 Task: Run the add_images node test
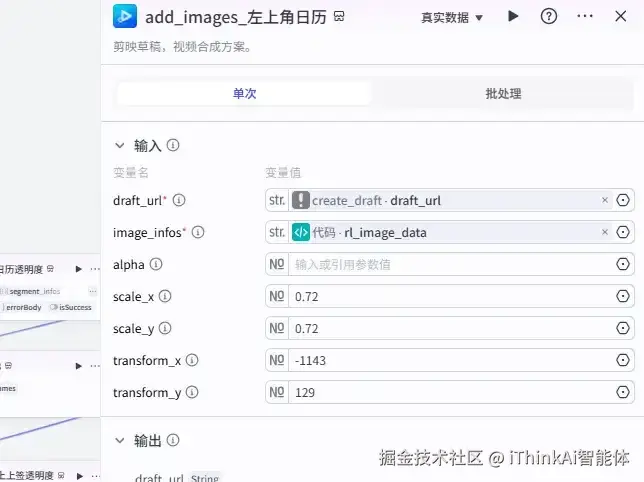click(x=513, y=16)
